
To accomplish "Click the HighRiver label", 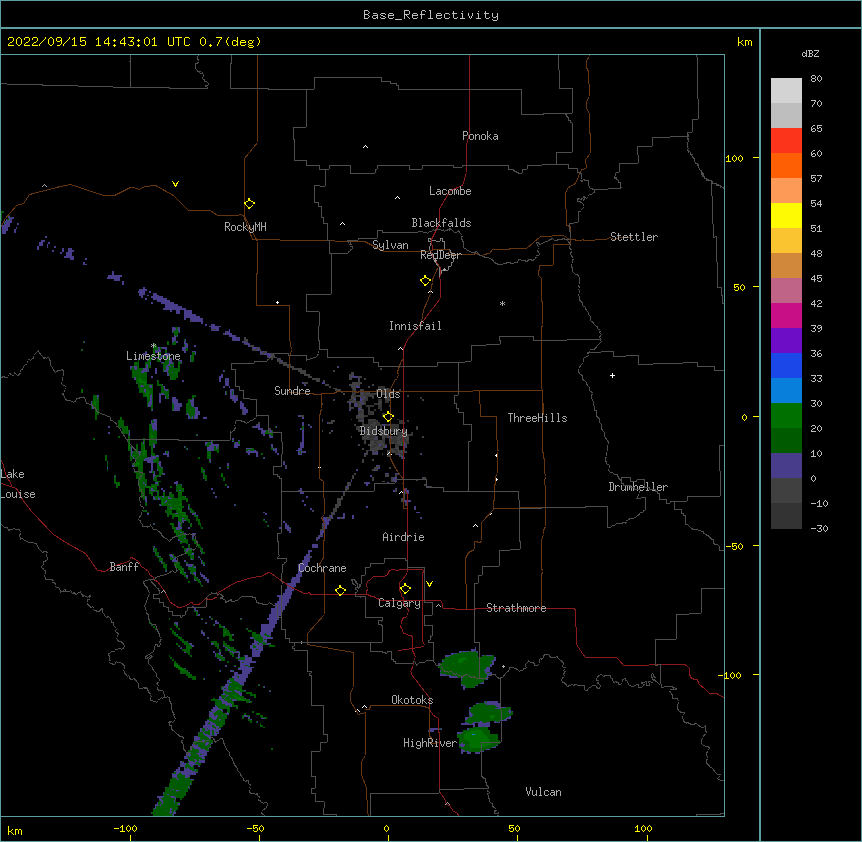I will click(x=430, y=743).
